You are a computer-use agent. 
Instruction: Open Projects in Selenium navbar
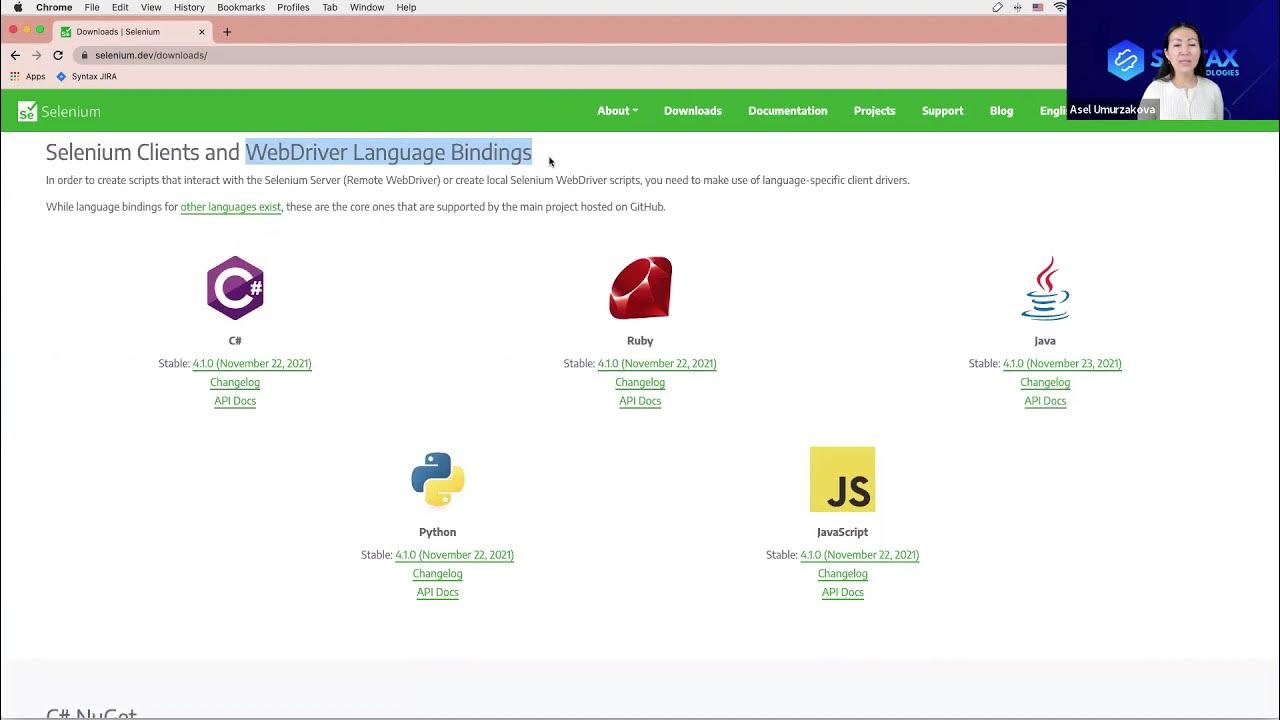coord(875,111)
